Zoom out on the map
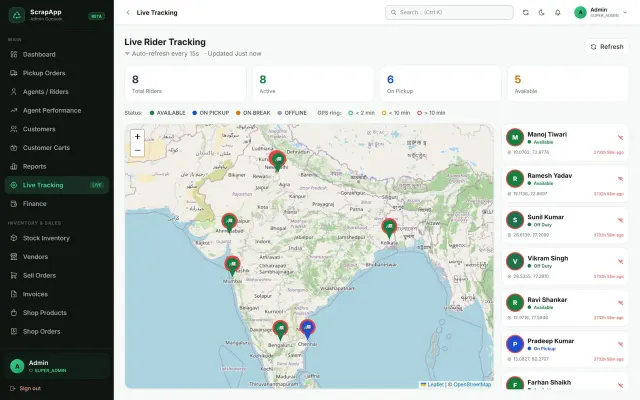The image size is (640, 400). pos(138,150)
